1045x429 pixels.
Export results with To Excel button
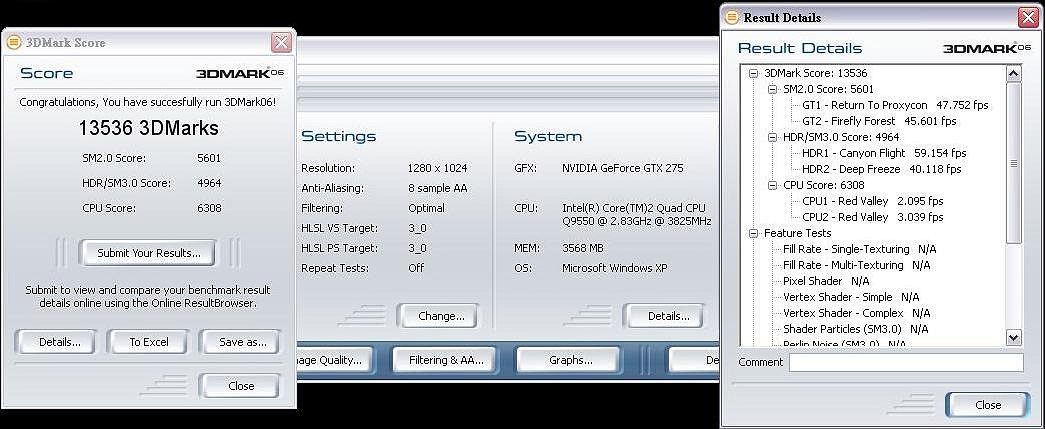point(149,342)
